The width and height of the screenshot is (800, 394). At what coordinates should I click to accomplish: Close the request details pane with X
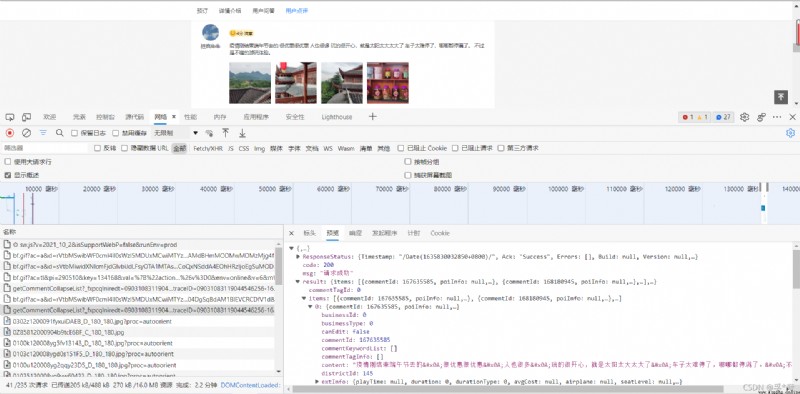[x=291, y=233]
